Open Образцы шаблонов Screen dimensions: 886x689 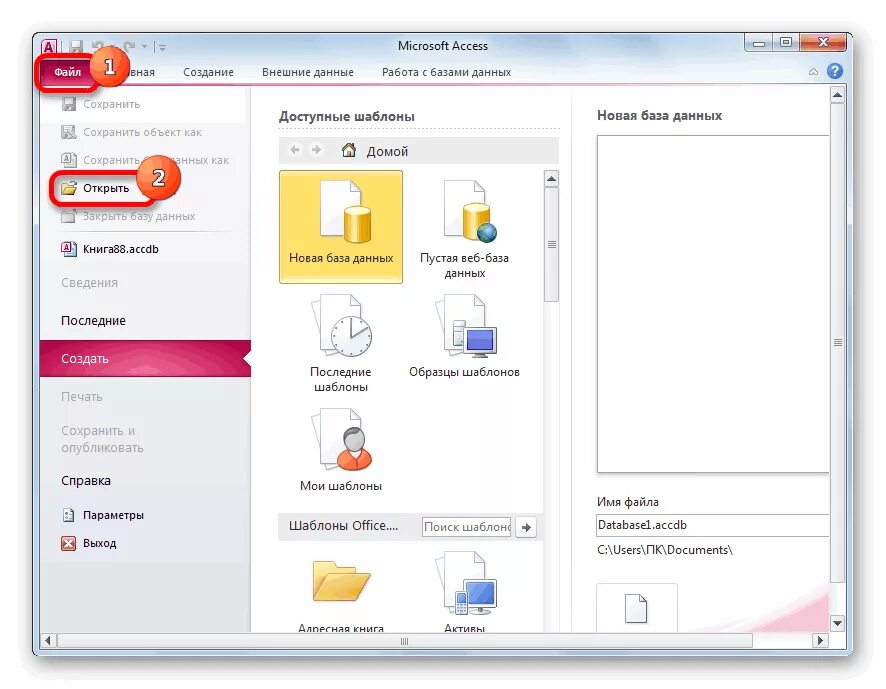(x=464, y=337)
